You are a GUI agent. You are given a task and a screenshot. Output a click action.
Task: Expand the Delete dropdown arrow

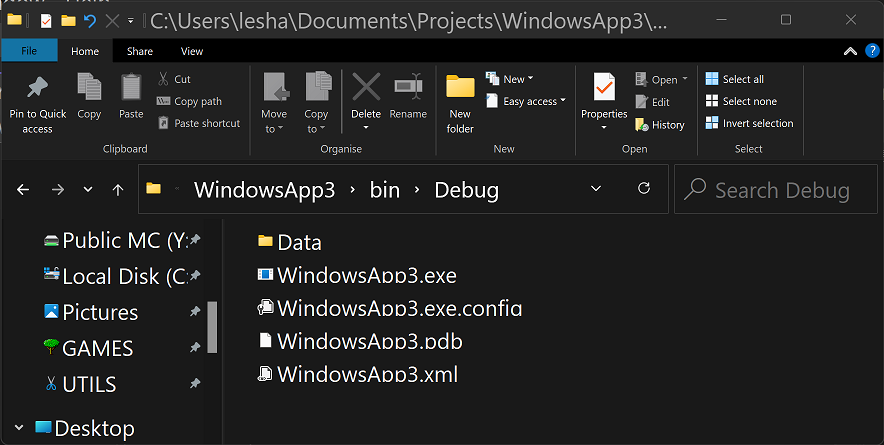pyautogui.click(x=366, y=127)
